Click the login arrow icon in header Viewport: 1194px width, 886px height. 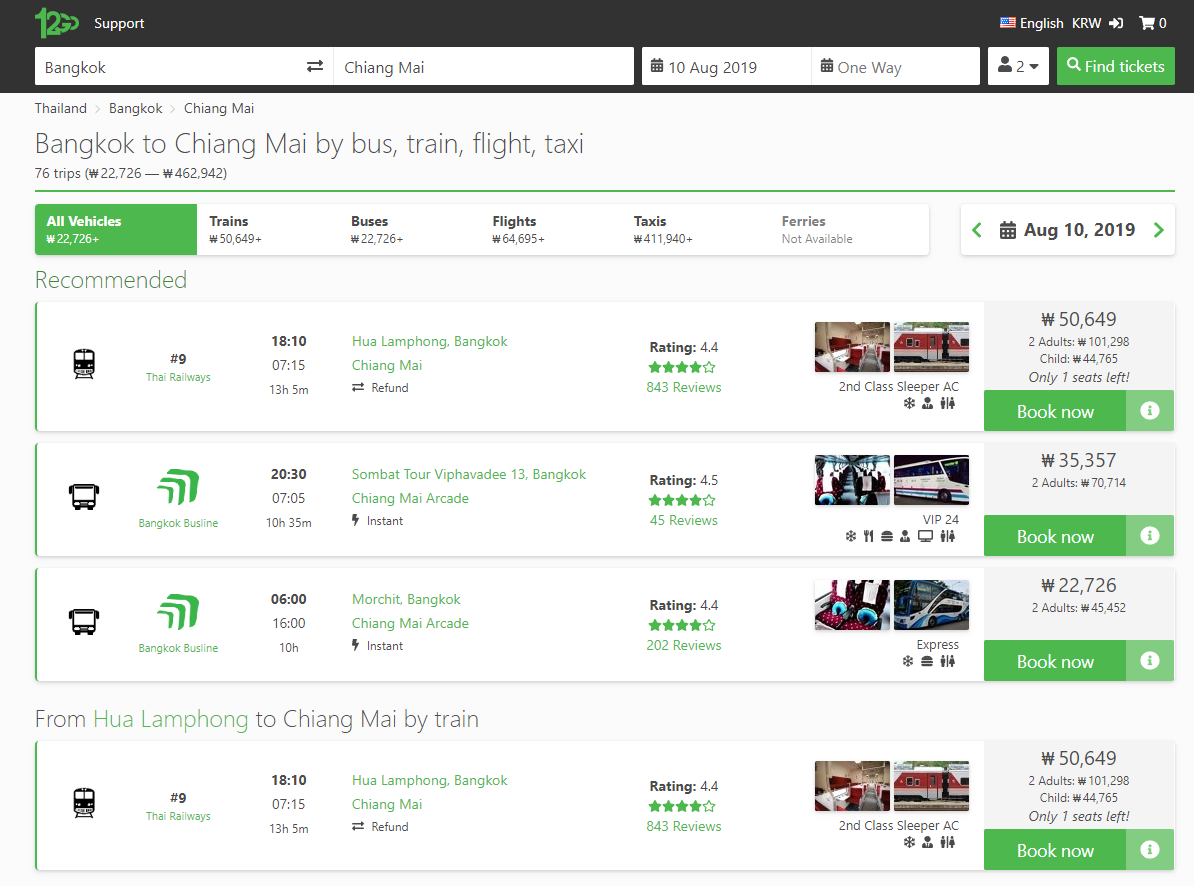click(x=1116, y=23)
